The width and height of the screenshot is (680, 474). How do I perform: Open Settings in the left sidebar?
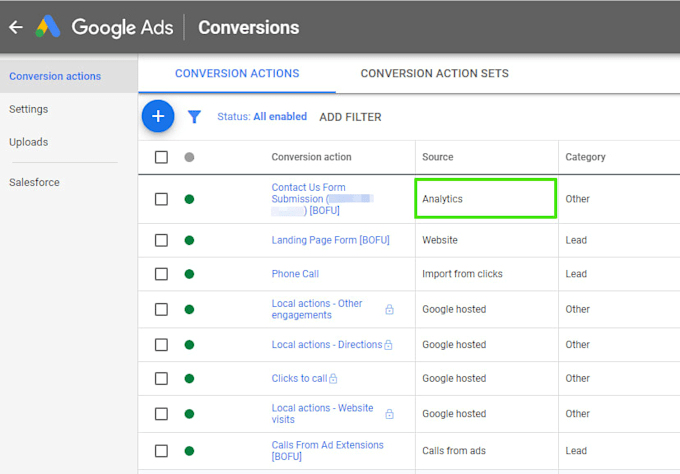(29, 109)
